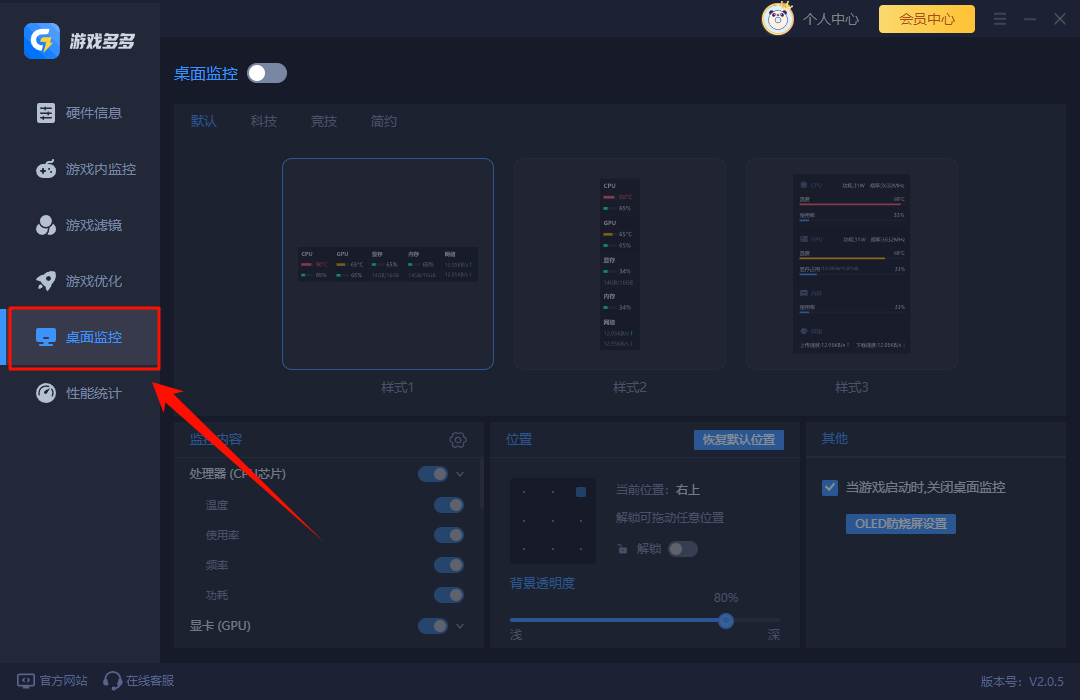Open monitoring content settings gear icon

click(x=458, y=440)
